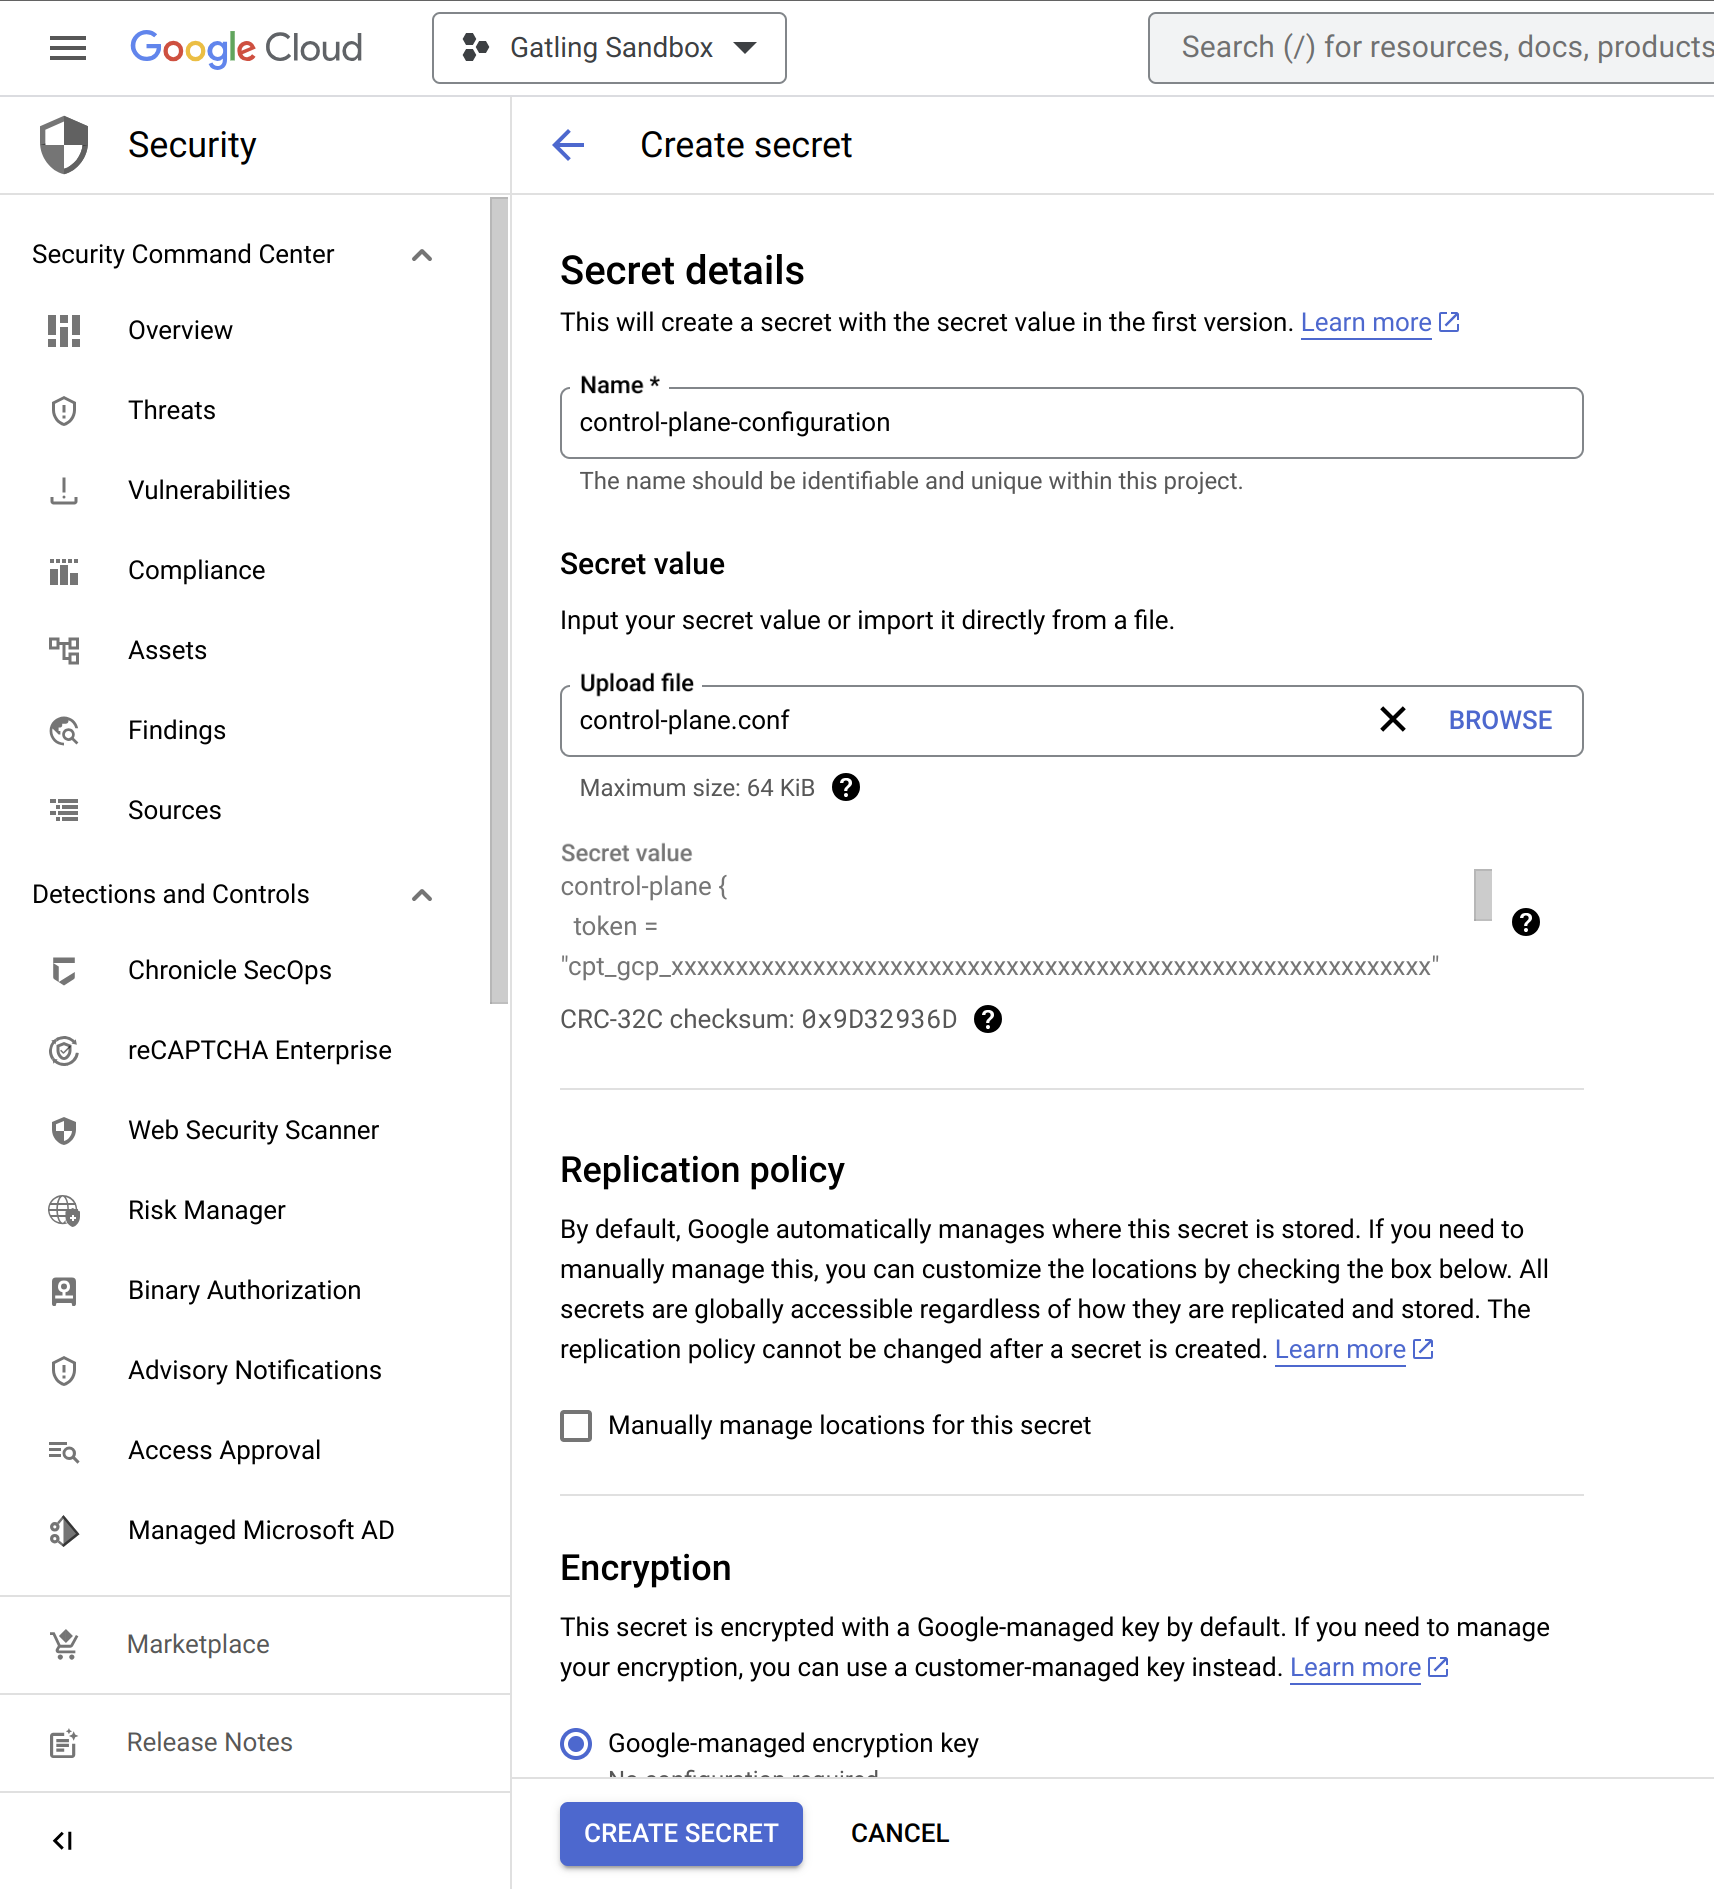
Task: Open Web Security Scanner menu item
Action: coord(254,1130)
